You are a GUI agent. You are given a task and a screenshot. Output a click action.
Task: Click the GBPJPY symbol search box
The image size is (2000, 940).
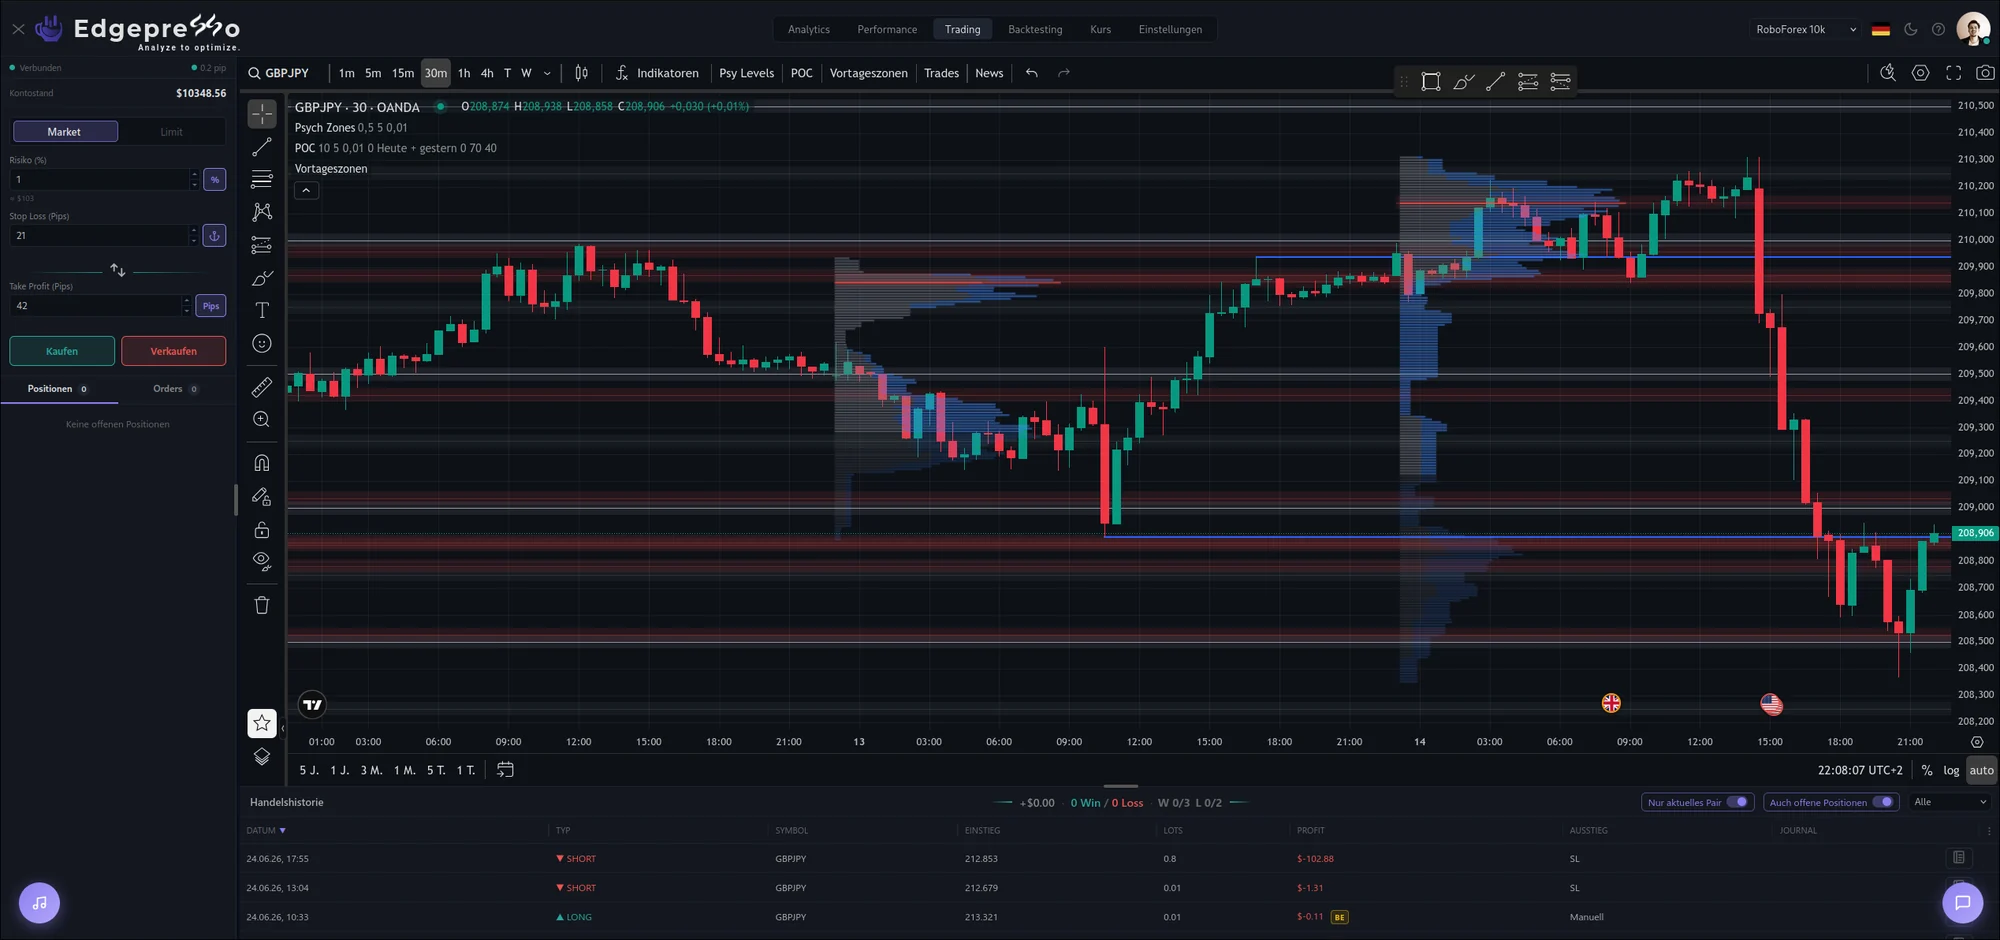280,73
